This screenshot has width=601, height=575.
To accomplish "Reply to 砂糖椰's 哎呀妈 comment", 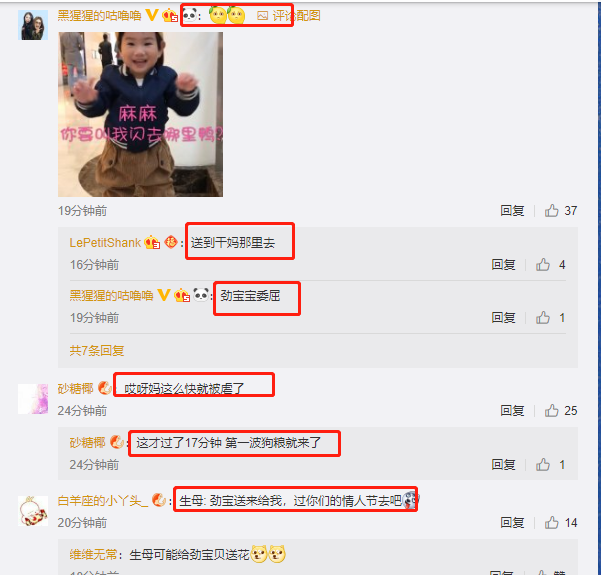I will click(x=512, y=411).
